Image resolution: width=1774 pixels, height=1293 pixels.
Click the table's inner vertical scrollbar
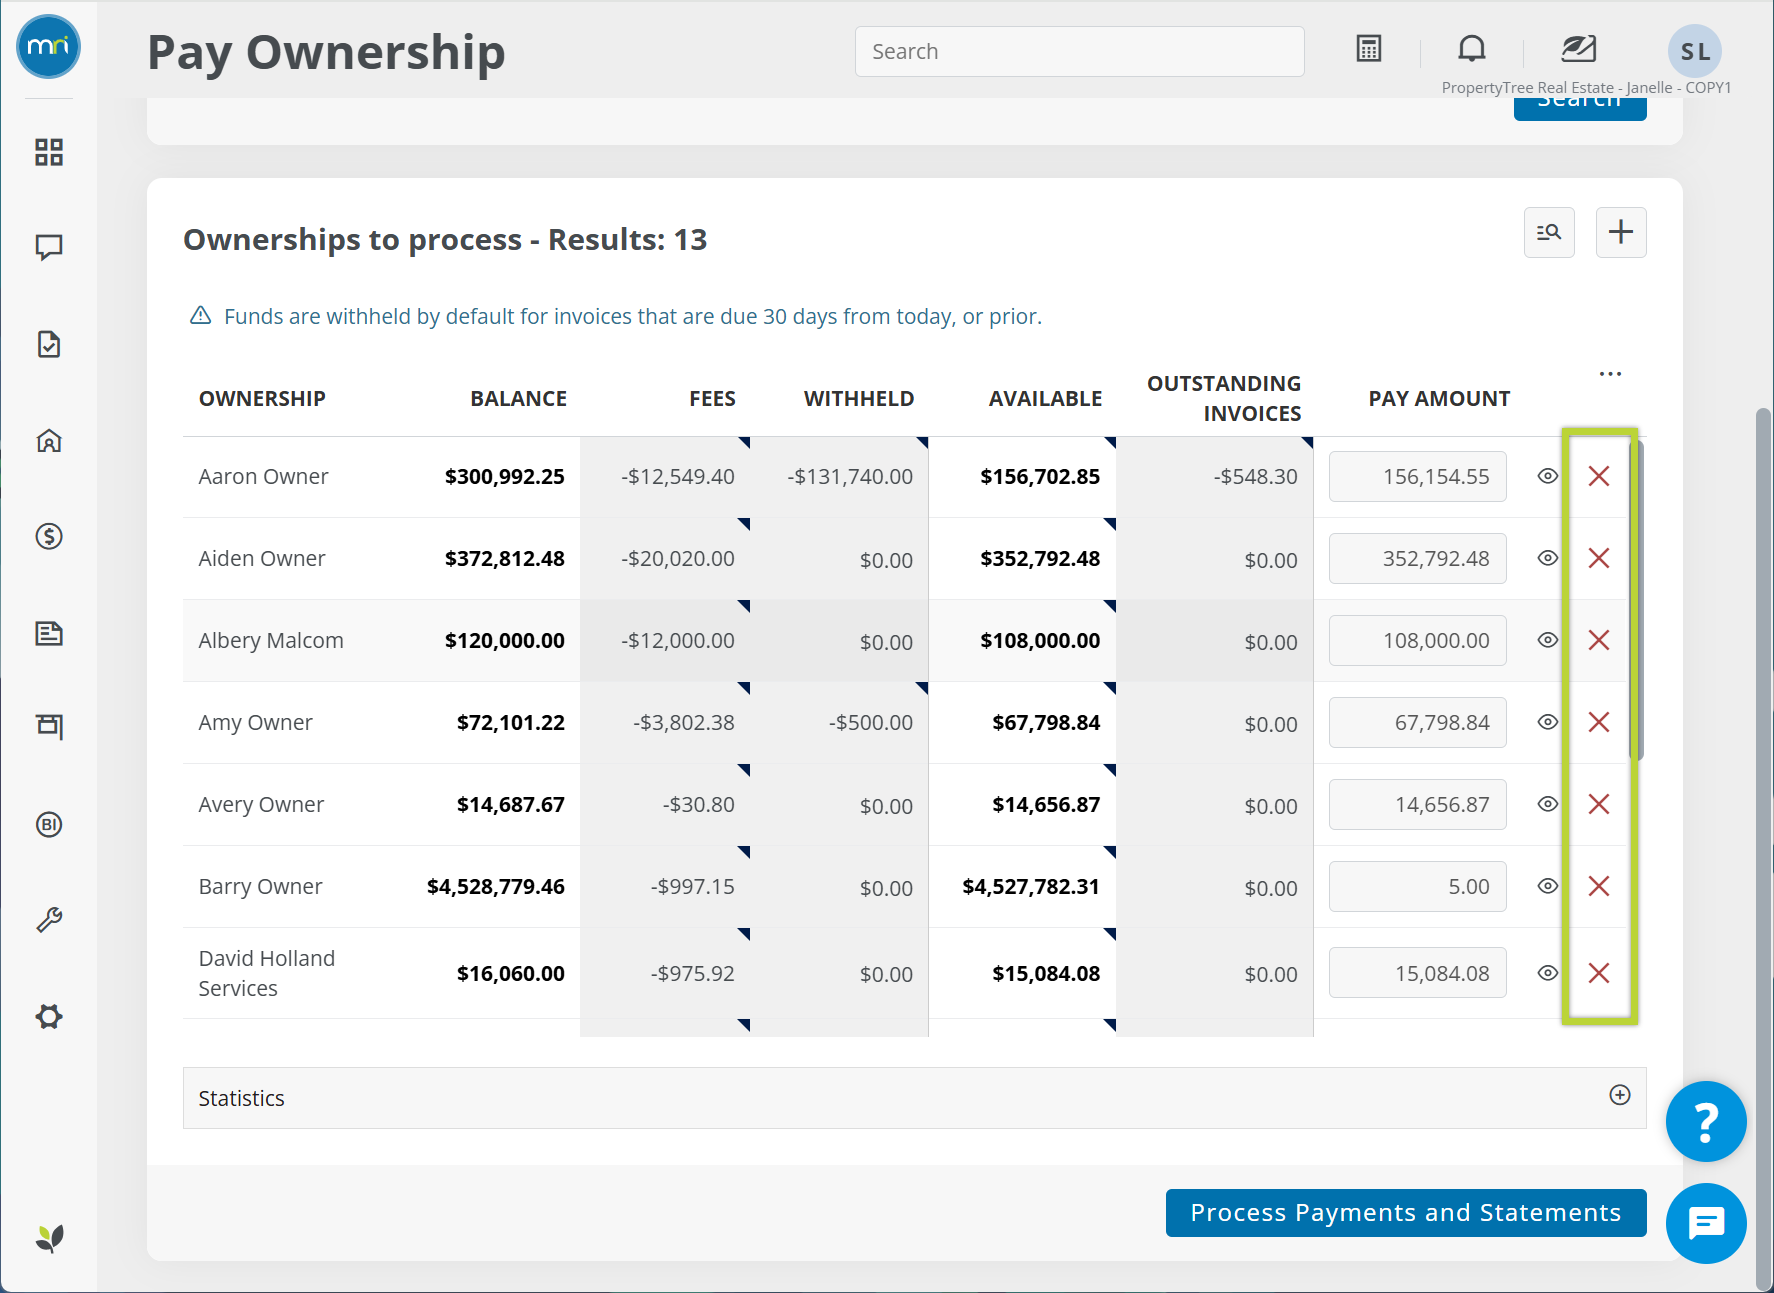click(1637, 600)
